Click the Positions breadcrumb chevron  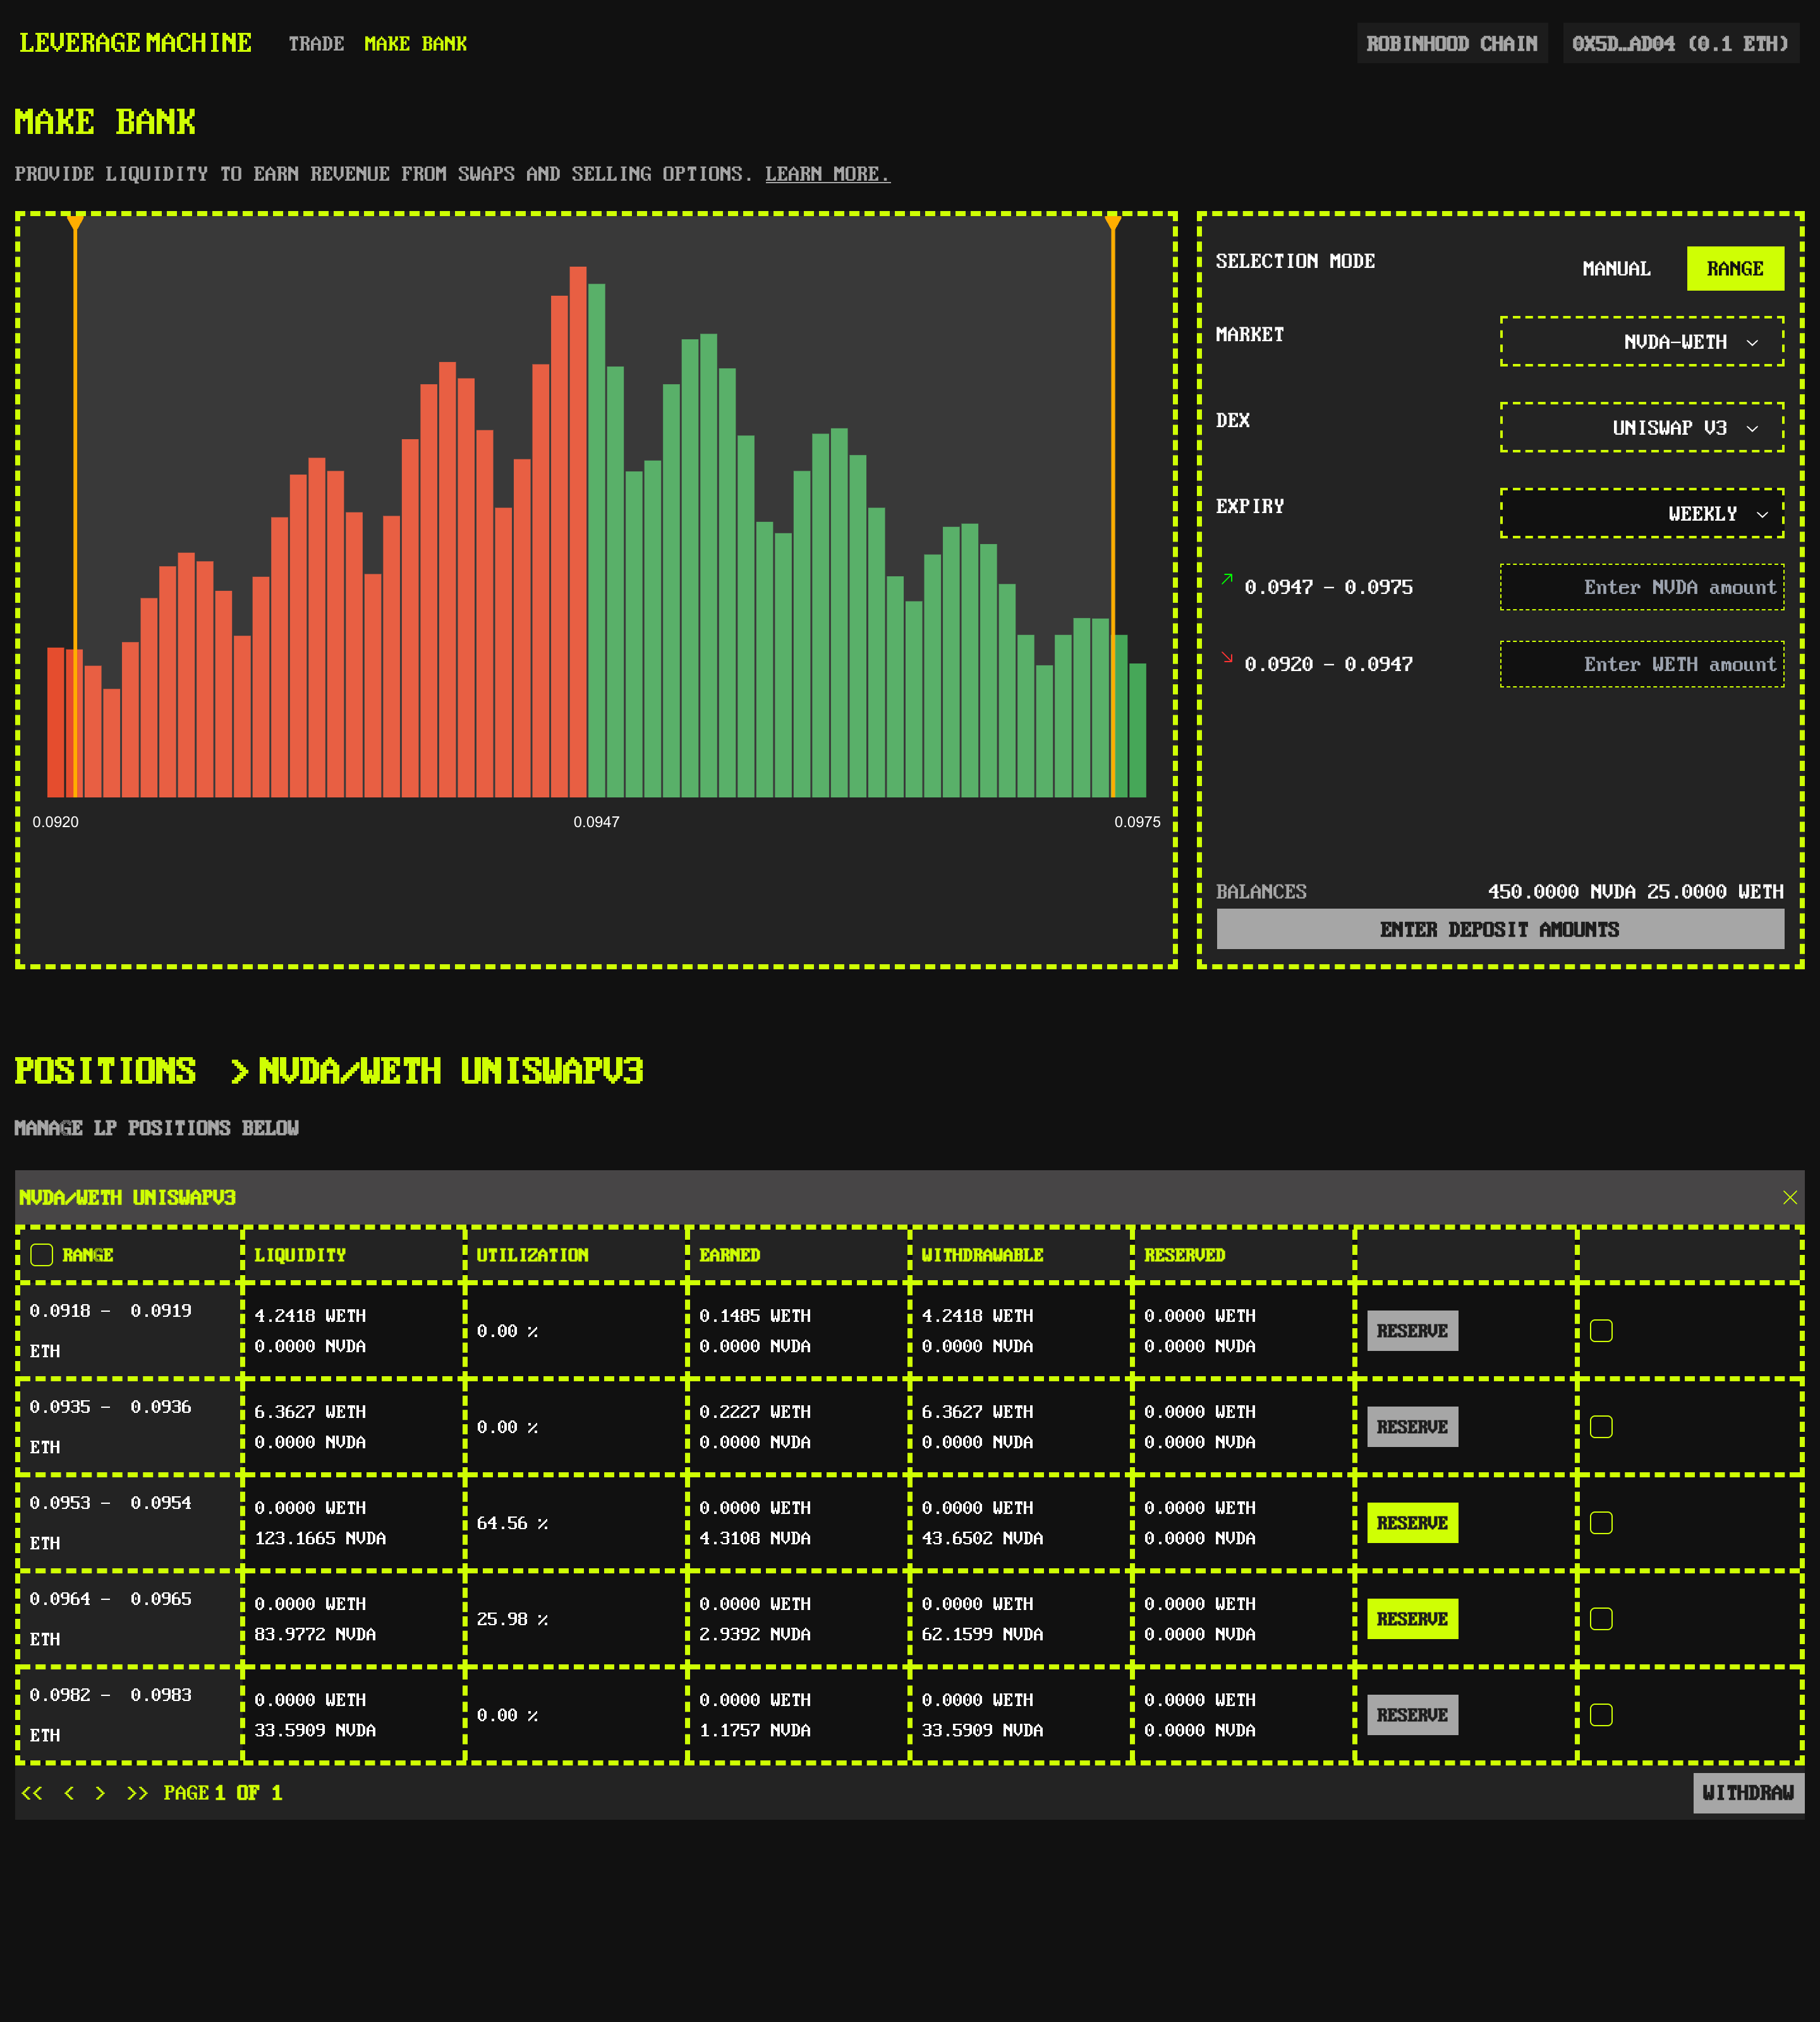(x=239, y=1072)
